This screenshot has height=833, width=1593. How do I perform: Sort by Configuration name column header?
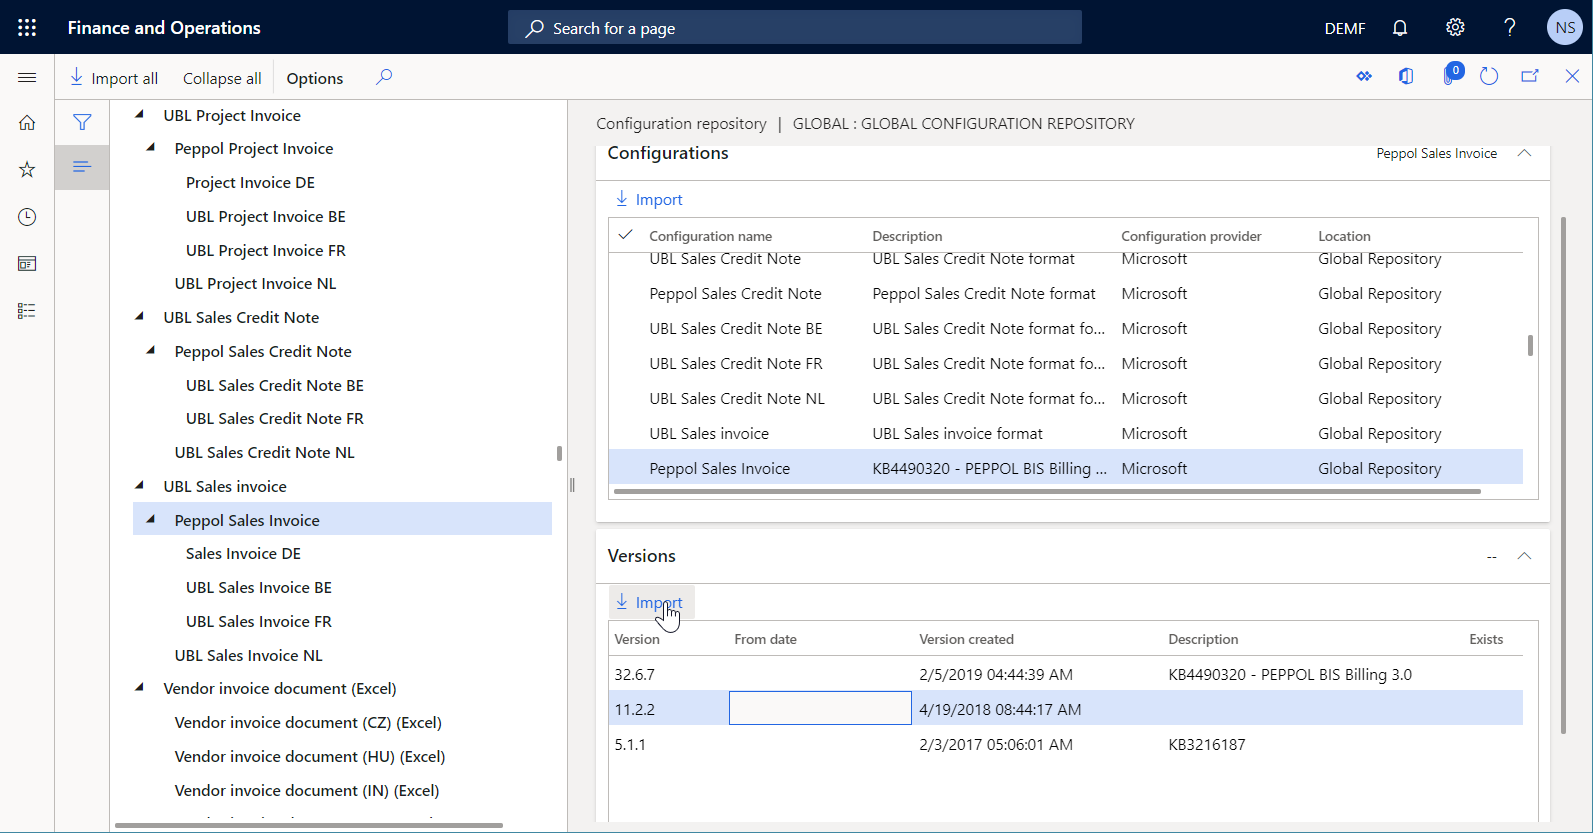[710, 236]
